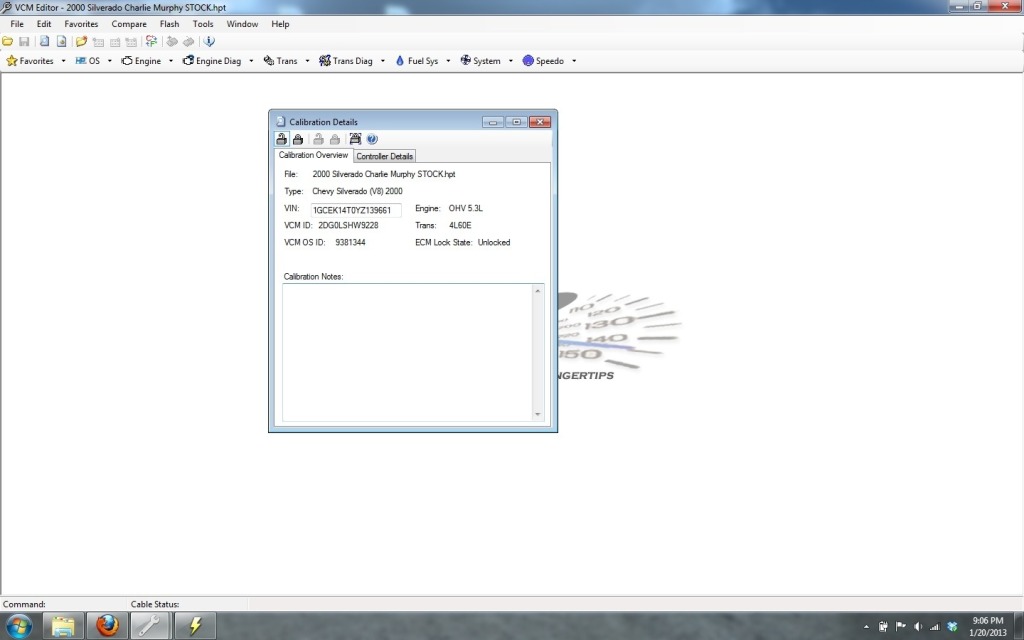Open the Flash menu
The height and width of the screenshot is (640, 1024).
tap(169, 24)
